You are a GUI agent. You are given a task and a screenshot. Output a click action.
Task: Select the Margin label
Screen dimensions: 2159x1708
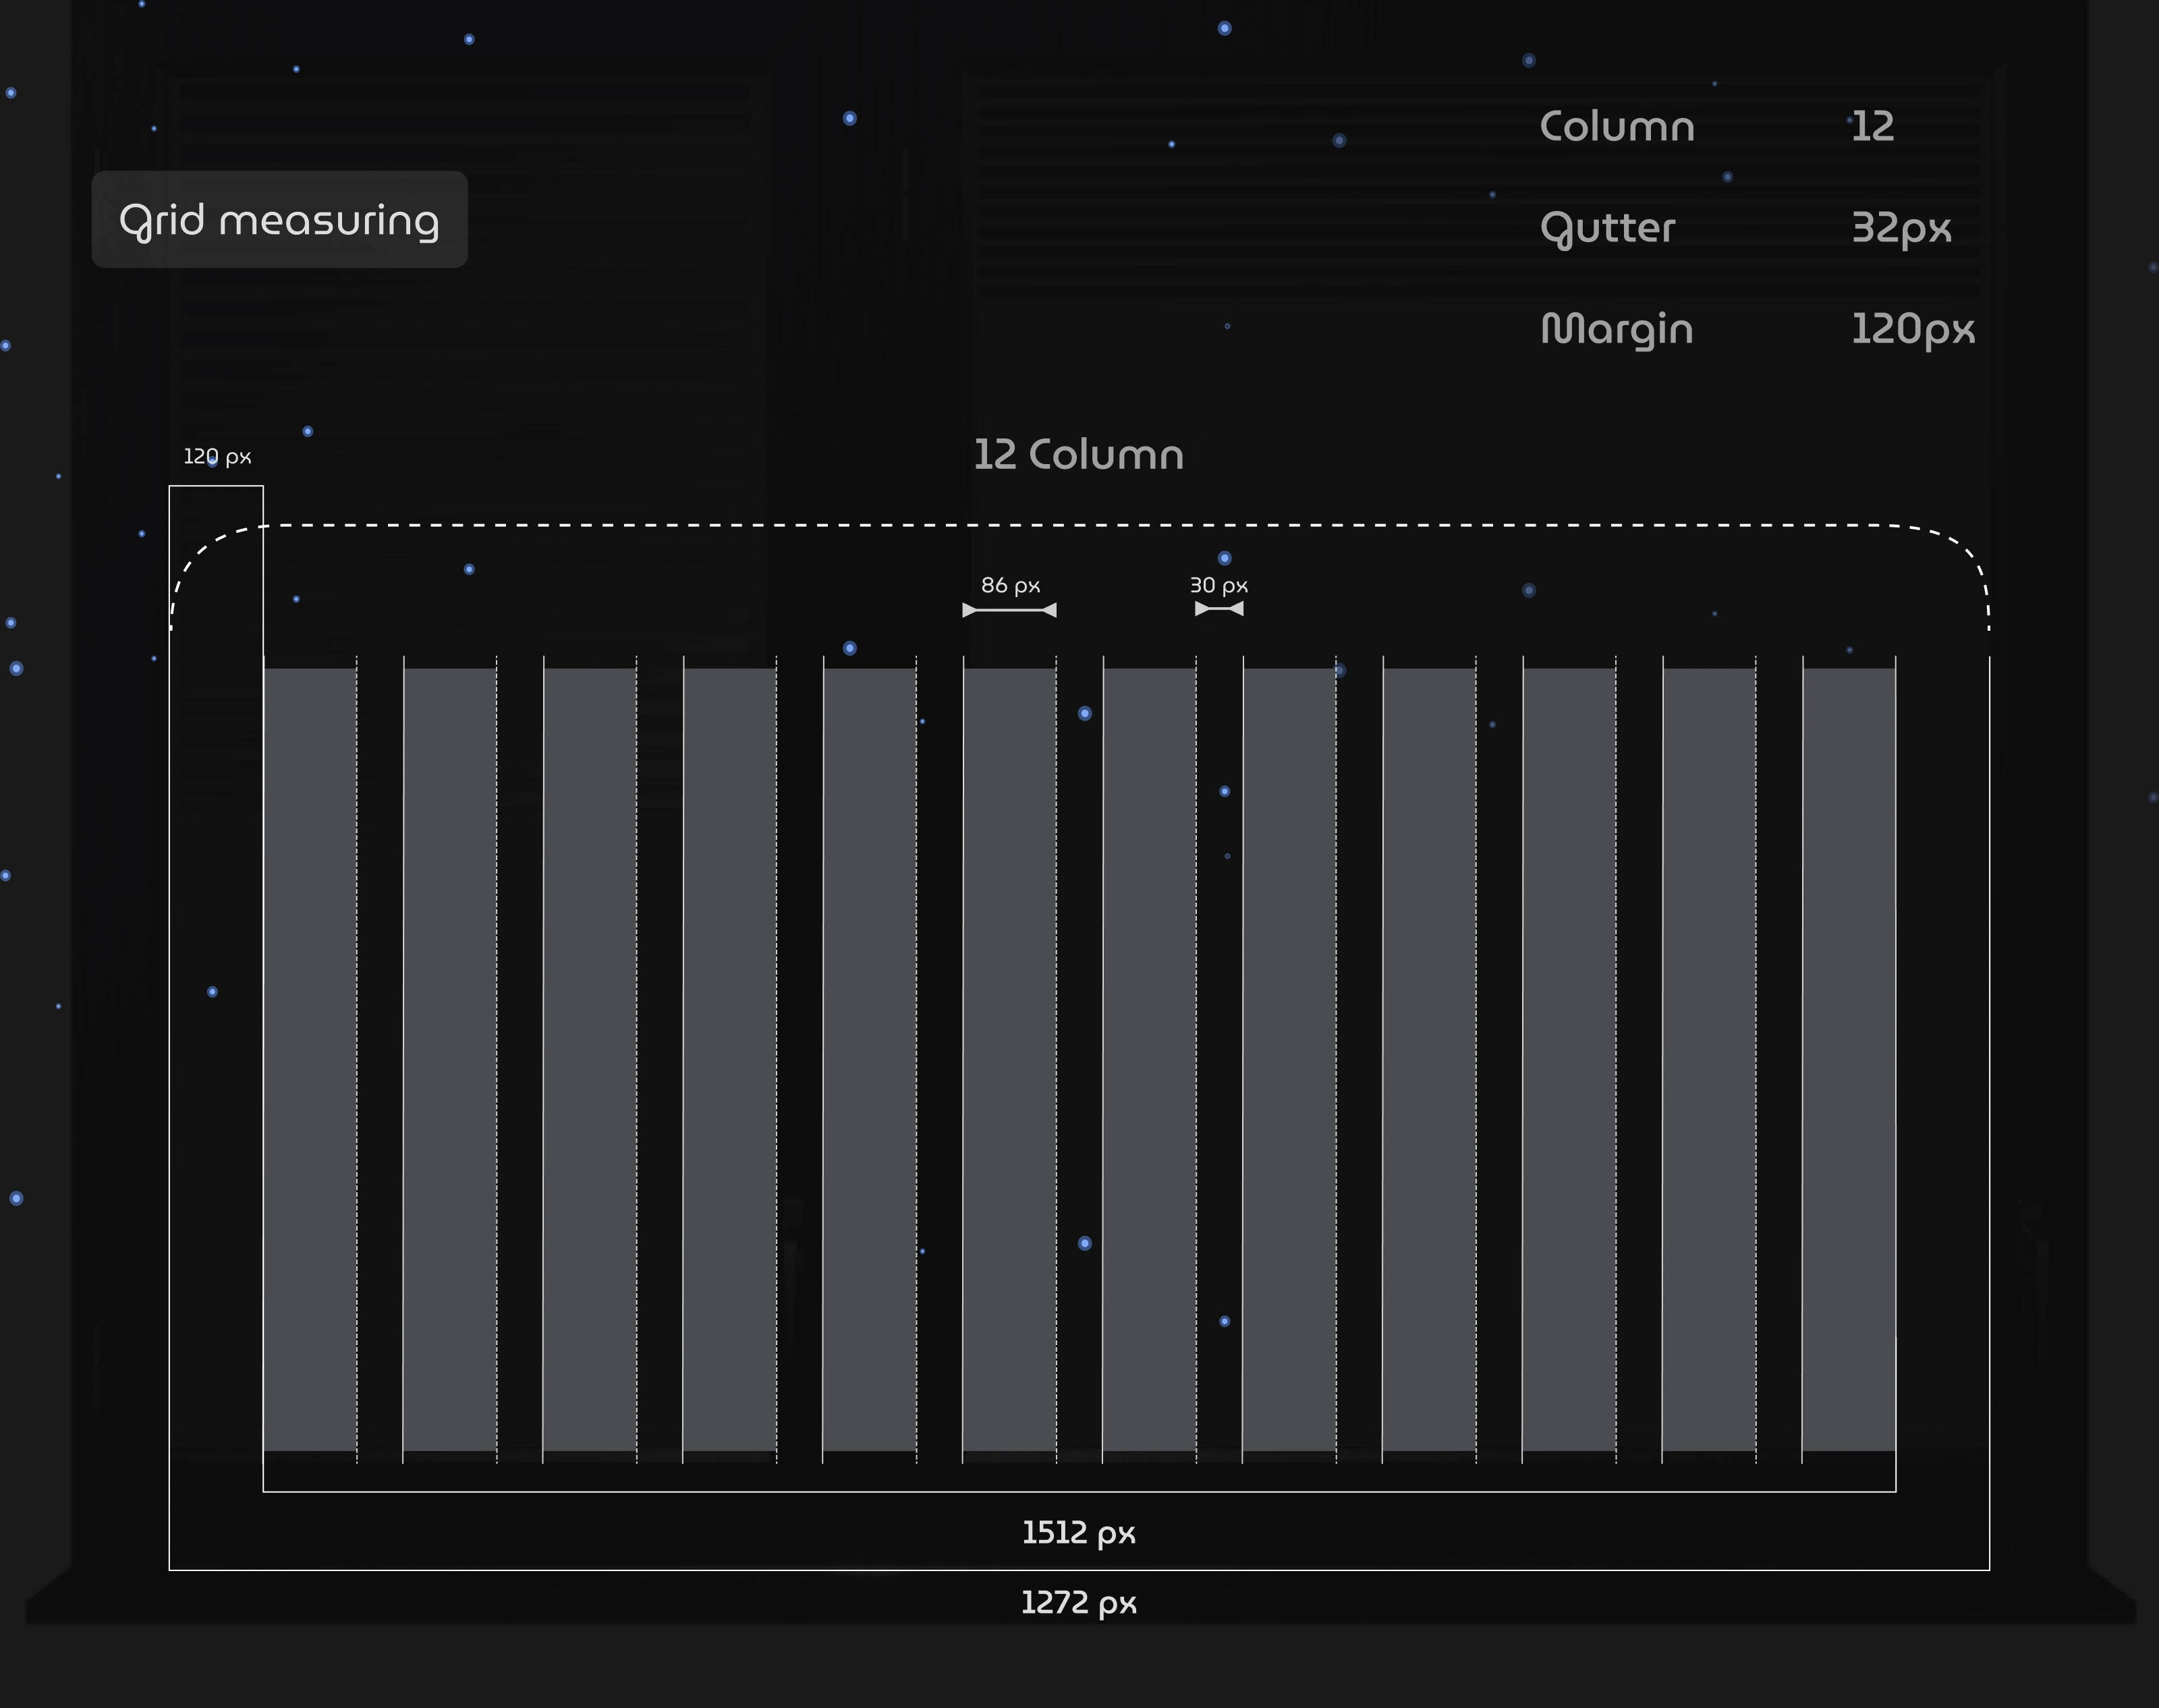pos(1617,330)
